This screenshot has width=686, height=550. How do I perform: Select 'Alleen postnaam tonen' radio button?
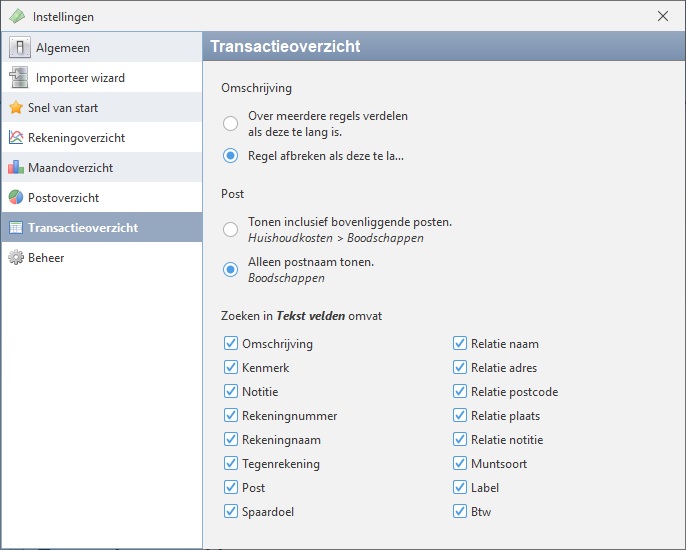click(x=231, y=270)
